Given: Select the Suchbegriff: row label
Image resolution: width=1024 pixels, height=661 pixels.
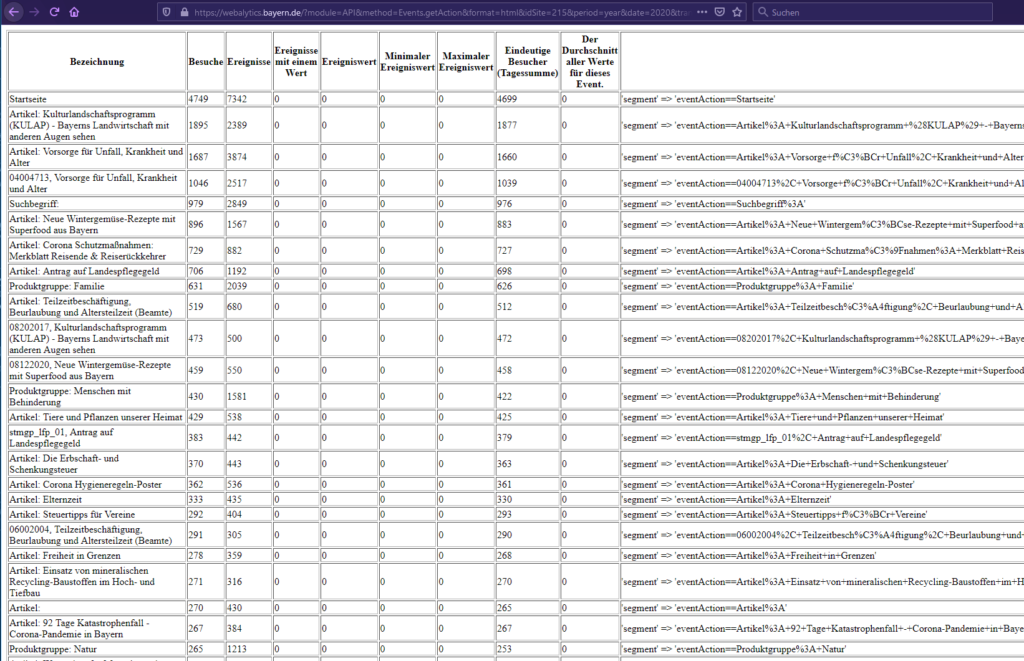Looking at the screenshot, I should click(34, 204).
